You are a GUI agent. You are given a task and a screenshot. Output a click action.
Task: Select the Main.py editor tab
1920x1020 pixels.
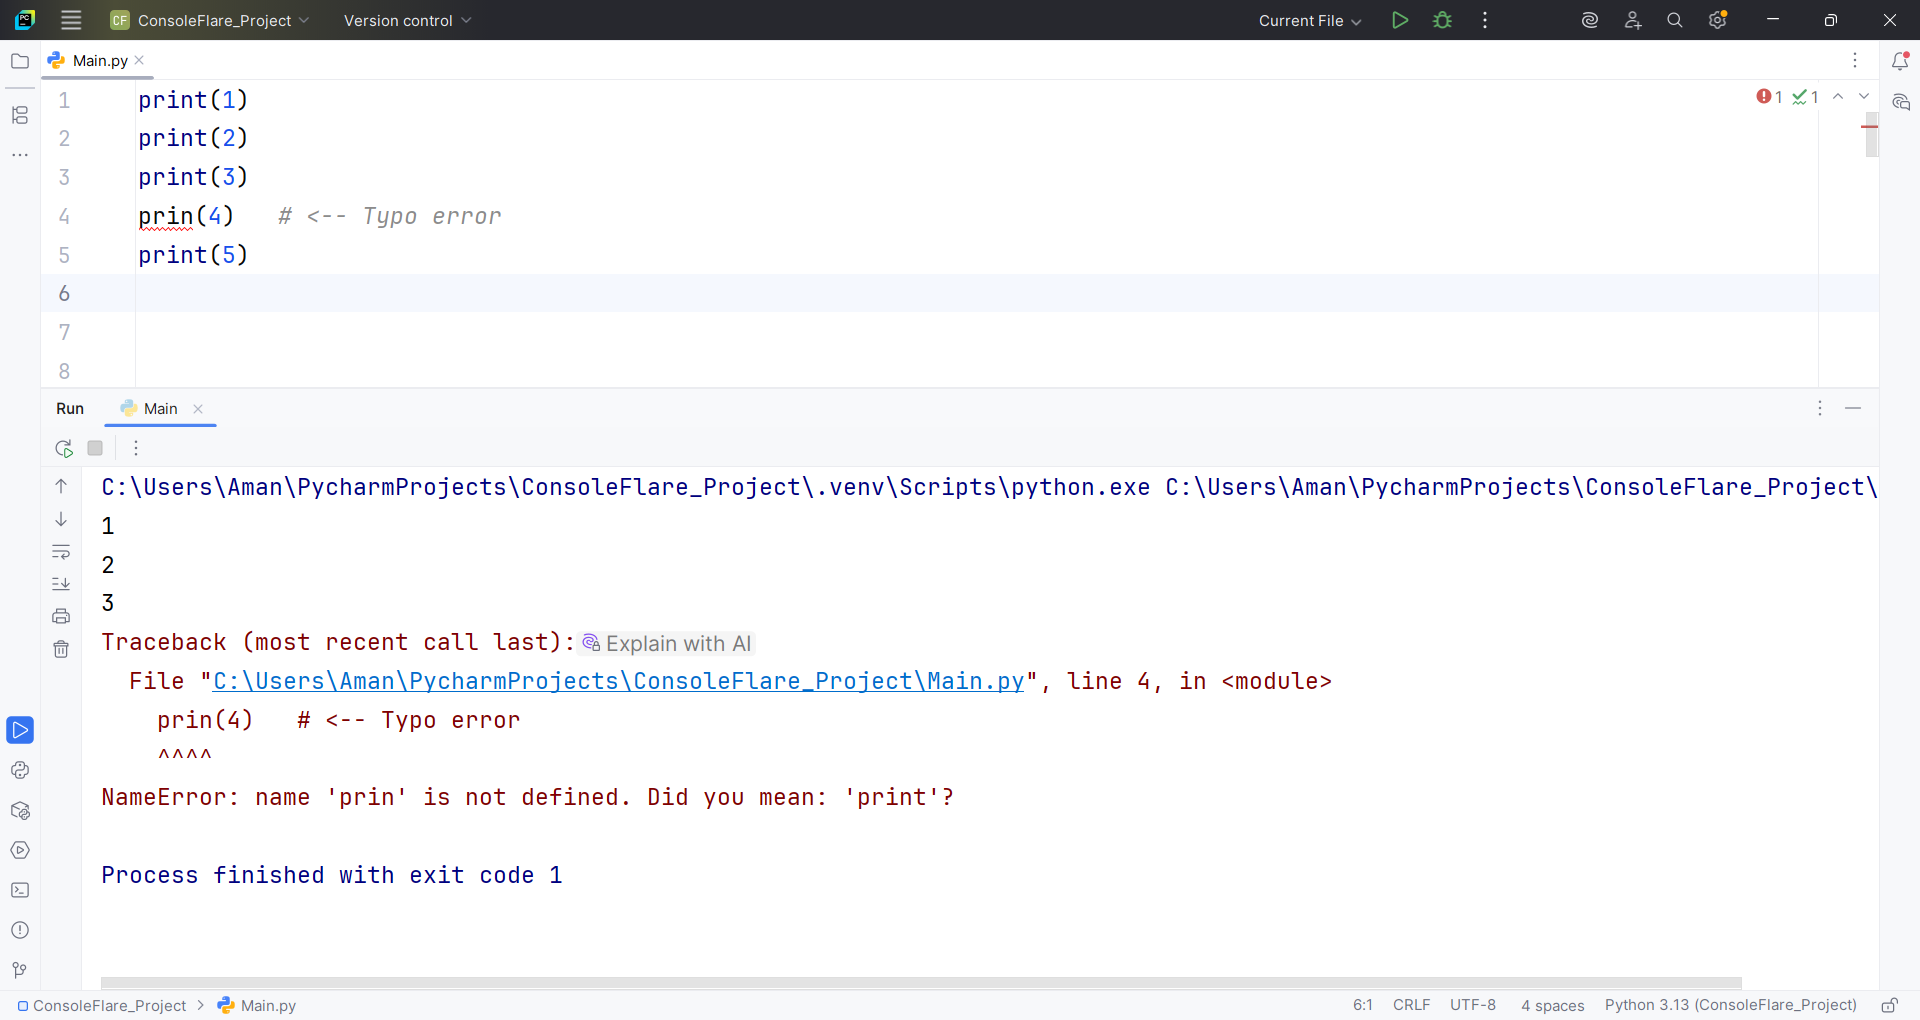pyautogui.click(x=99, y=60)
